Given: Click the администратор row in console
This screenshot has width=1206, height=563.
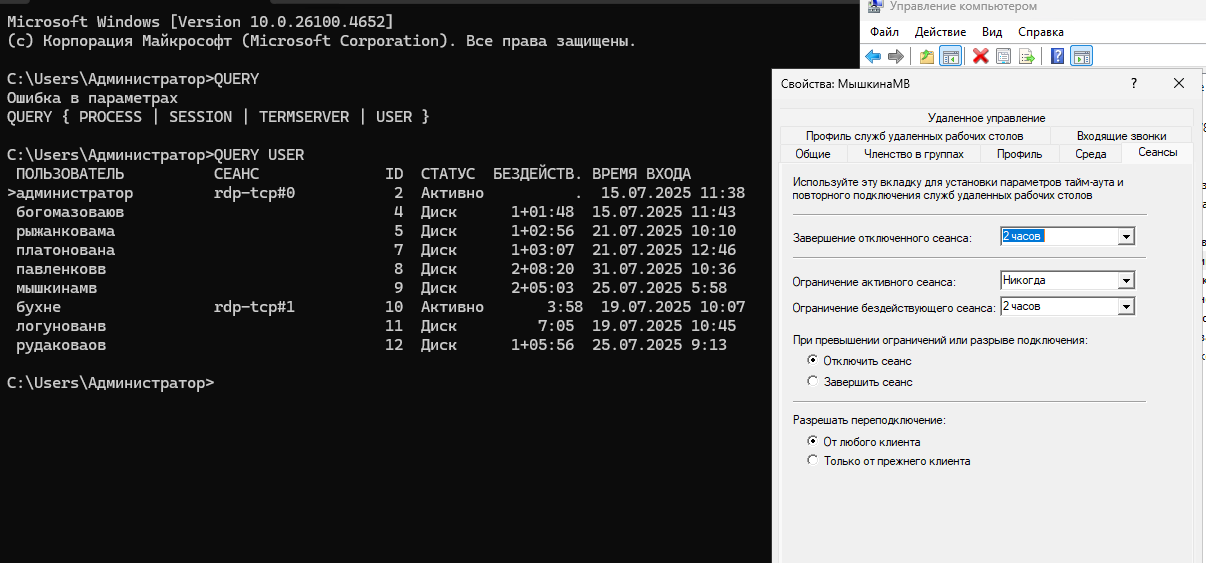Looking at the screenshot, I should click(x=376, y=193).
